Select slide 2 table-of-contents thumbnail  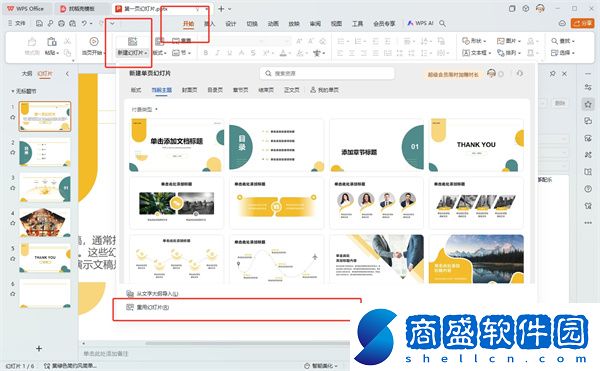(45, 152)
